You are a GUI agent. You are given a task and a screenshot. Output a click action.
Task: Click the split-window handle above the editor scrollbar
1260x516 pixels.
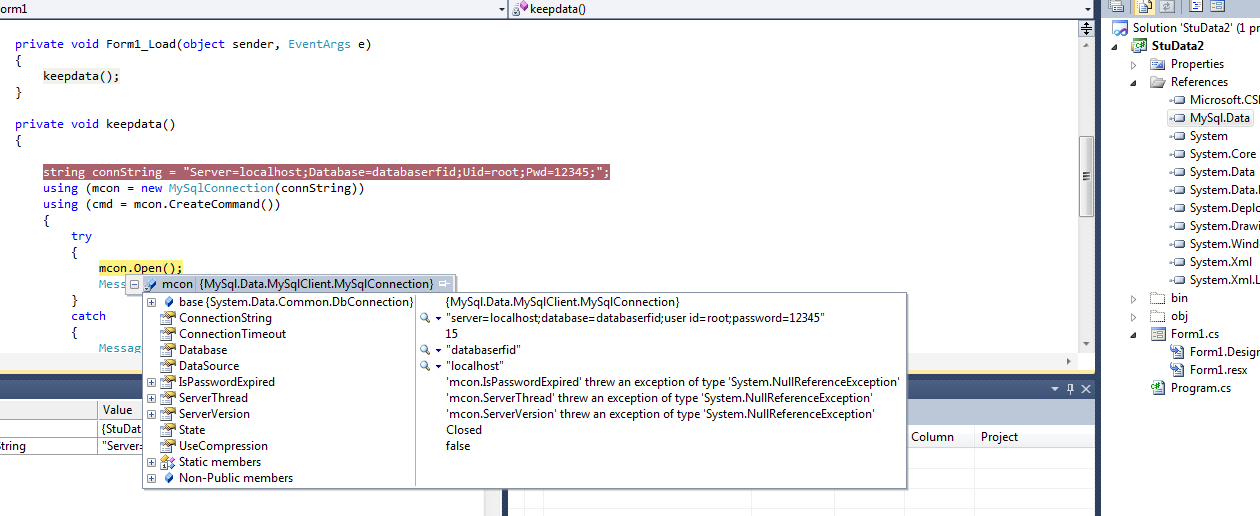[1086, 30]
